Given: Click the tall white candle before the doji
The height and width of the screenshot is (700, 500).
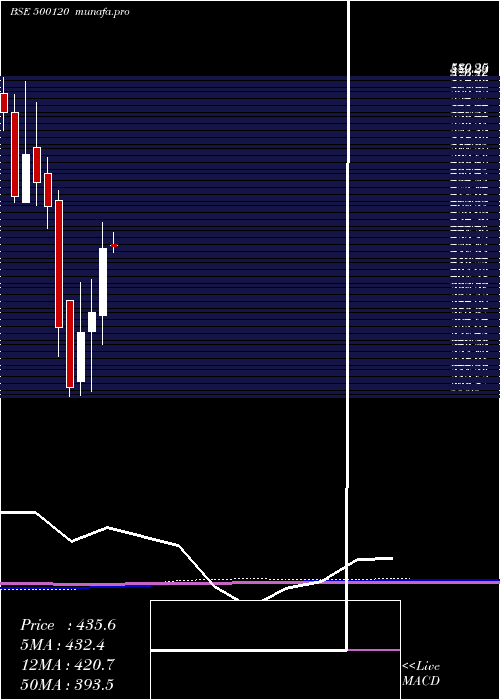Looking at the screenshot, I should pos(103,282).
